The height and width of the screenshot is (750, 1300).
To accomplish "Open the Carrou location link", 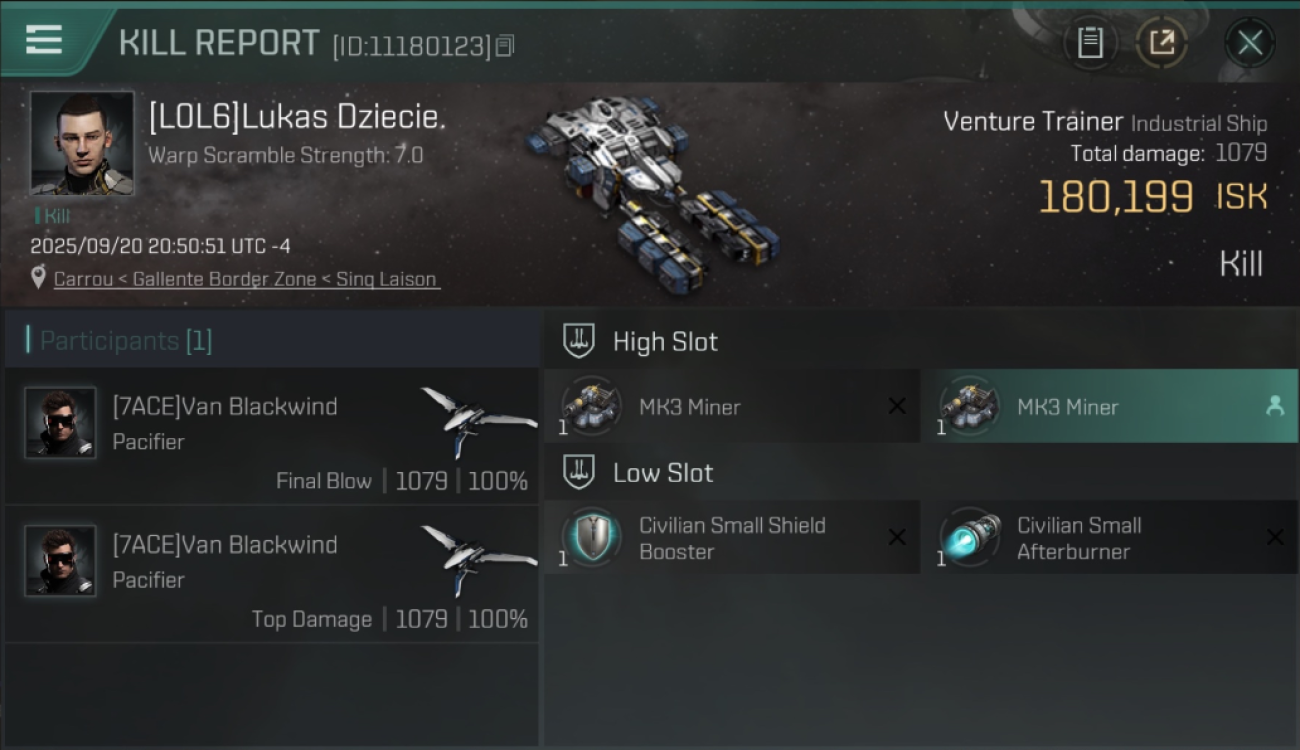I will 245,279.
